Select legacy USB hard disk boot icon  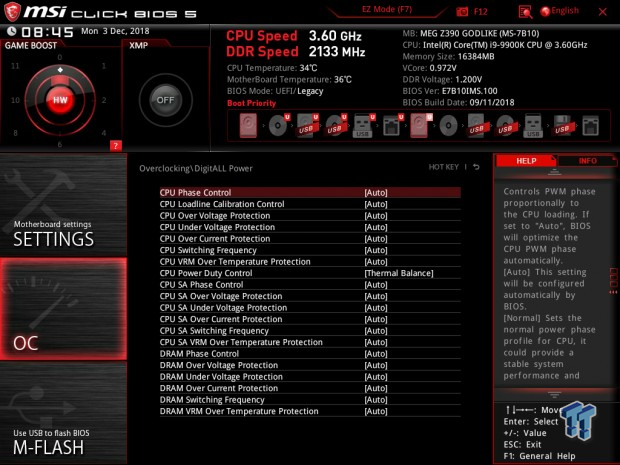(x=476, y=126)
